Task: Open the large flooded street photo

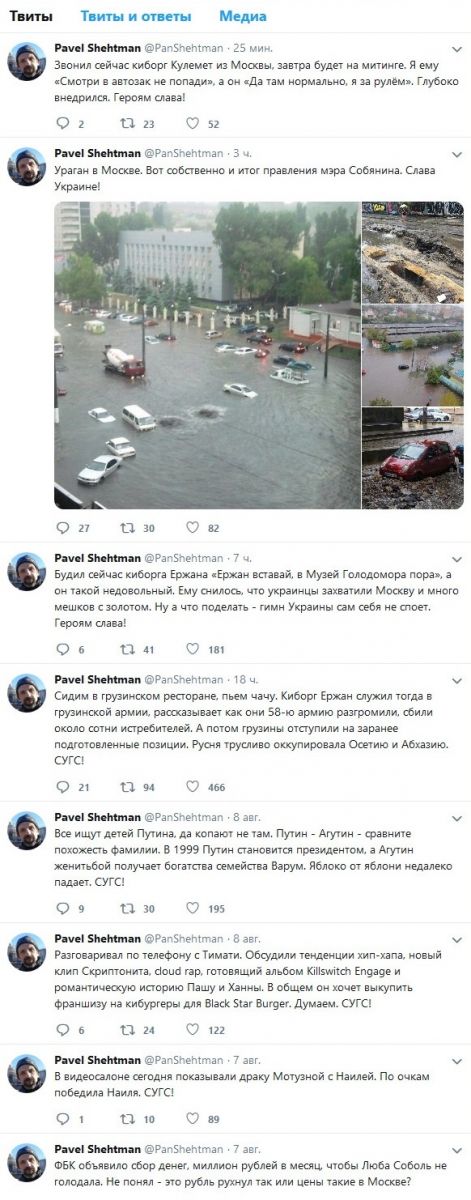Action: point(206,354)
